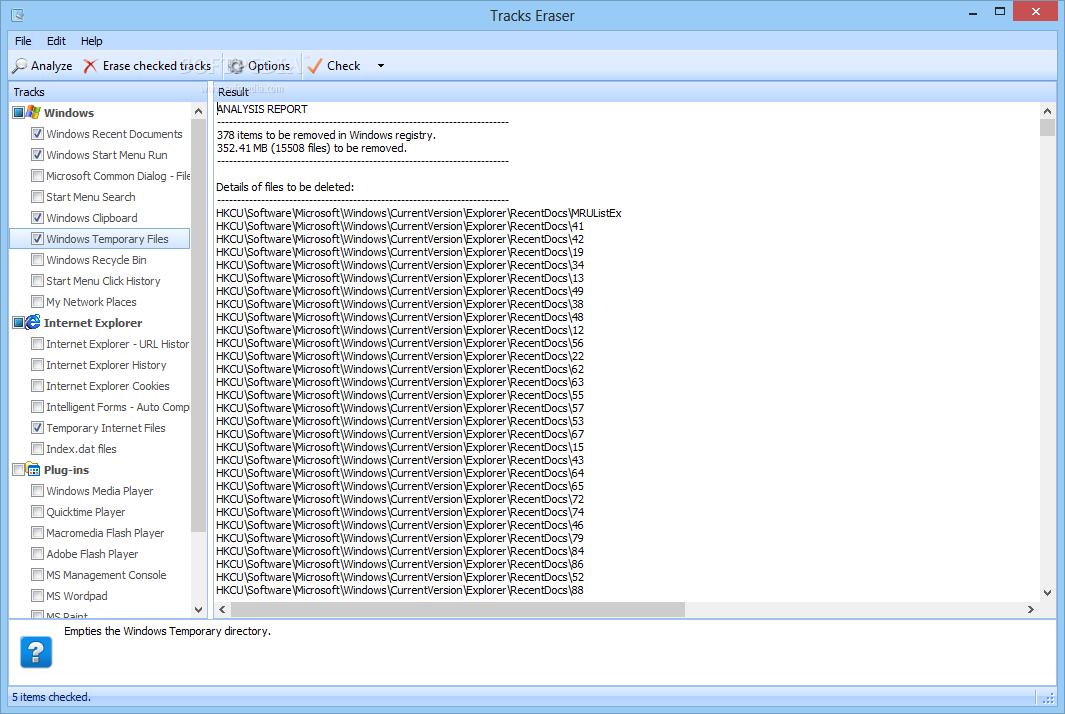Image resolution: width=1065 pixels, height=714 pixels.
Task: Check Internet Explorer History box
Action: 37,365
